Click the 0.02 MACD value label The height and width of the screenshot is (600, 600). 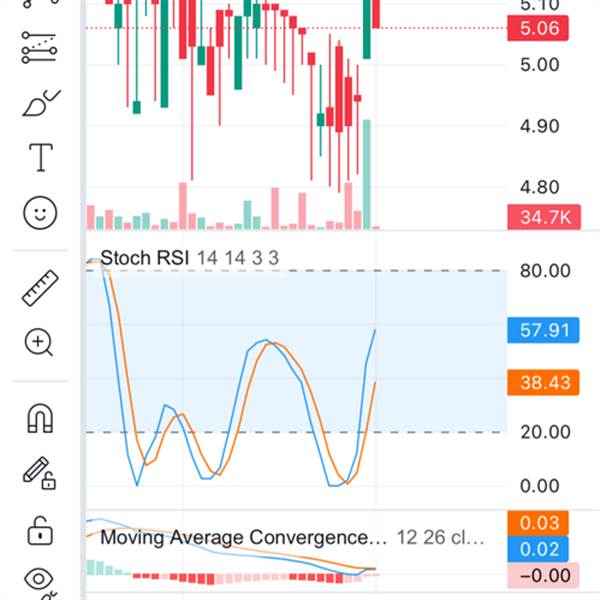538,549
